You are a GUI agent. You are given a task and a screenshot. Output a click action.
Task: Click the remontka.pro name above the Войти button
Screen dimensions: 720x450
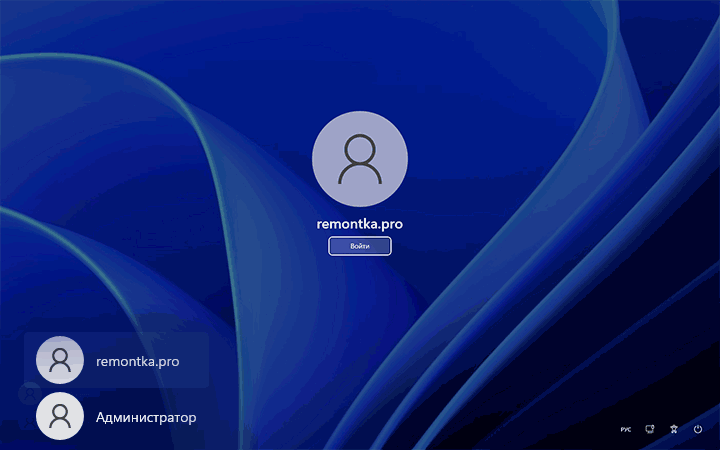click(360, 224)
